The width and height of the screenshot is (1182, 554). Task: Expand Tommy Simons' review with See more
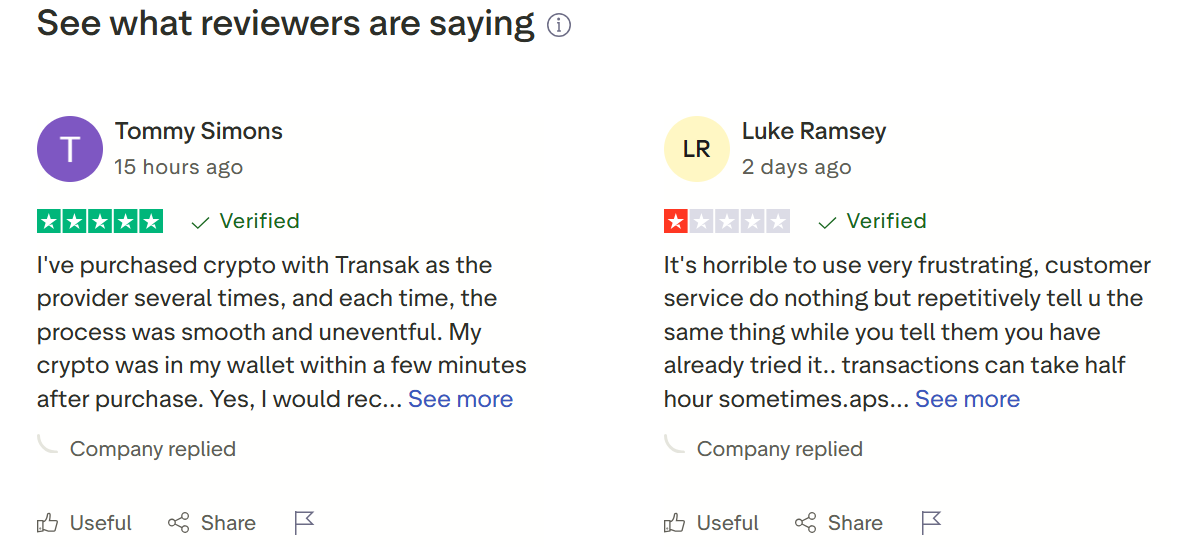coord(460,399)
